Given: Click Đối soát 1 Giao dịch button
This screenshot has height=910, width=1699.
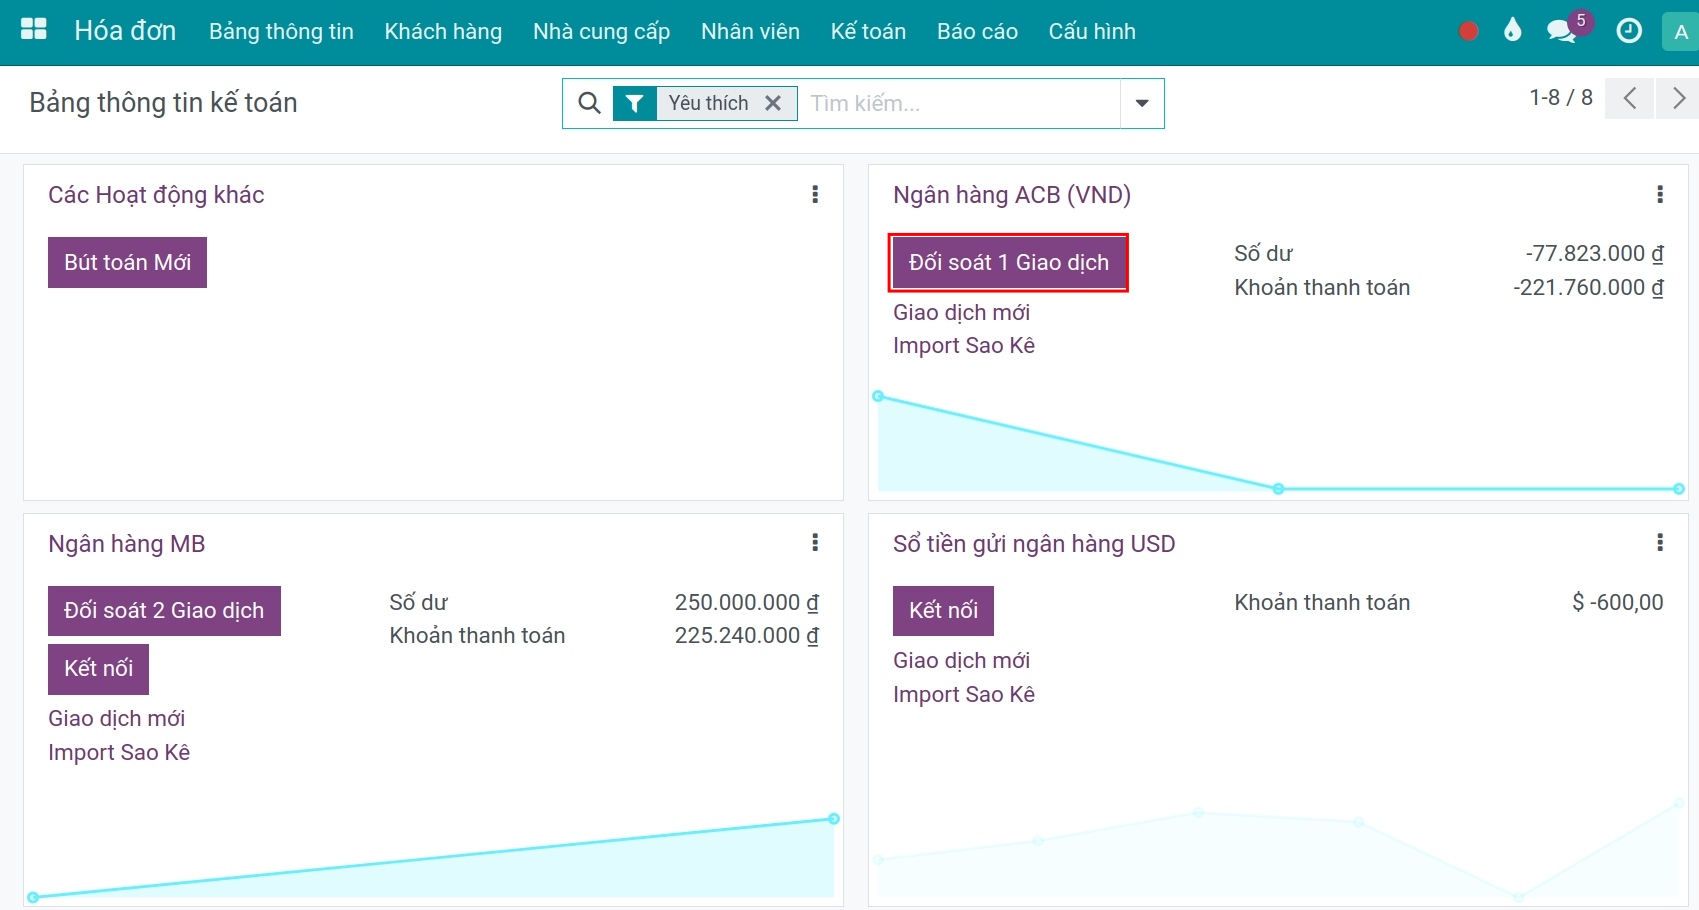Looking at the screenshot, I should 1009,263.
